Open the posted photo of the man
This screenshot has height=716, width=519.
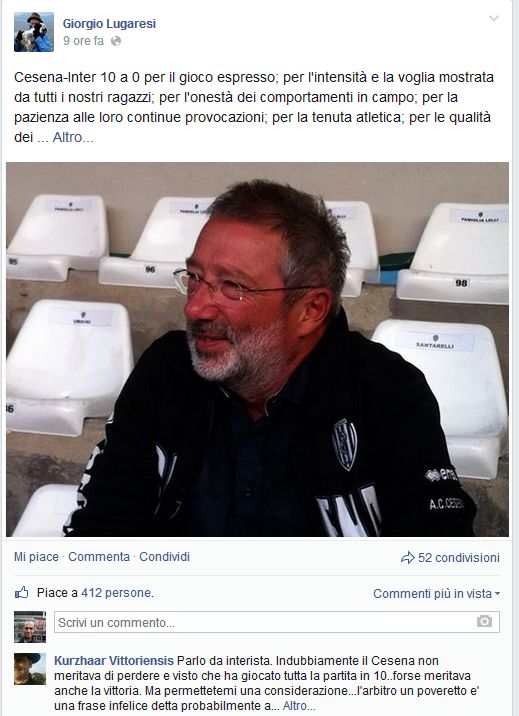[x=257, y=349]
